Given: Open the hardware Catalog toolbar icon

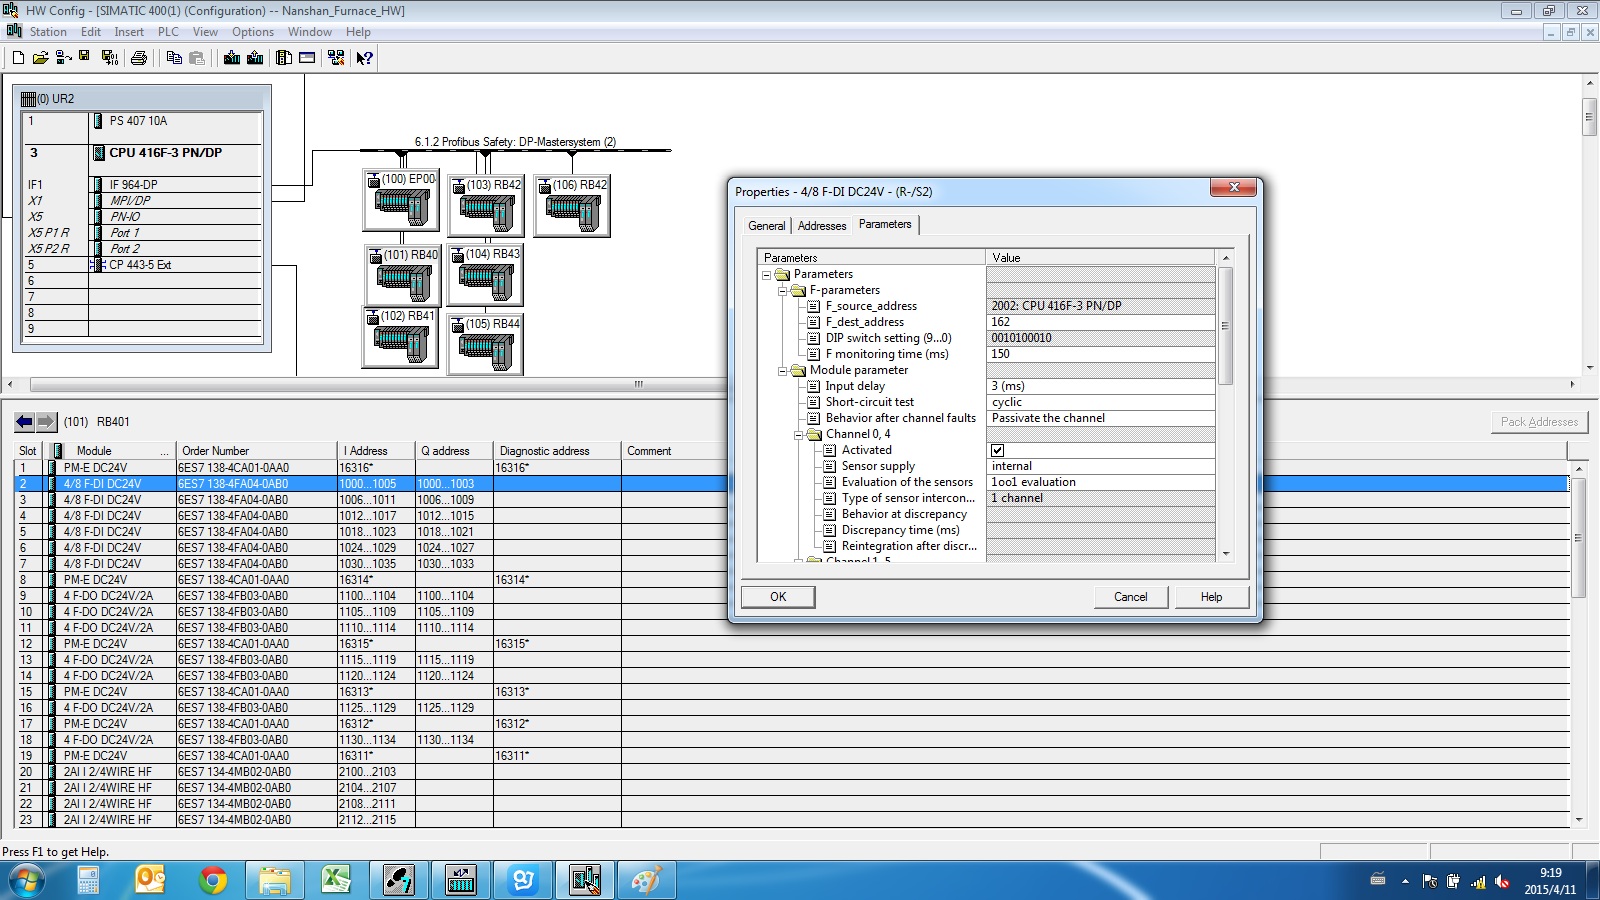Looking at the screenshot, I should pyautogui.click(x=307, y=58).
